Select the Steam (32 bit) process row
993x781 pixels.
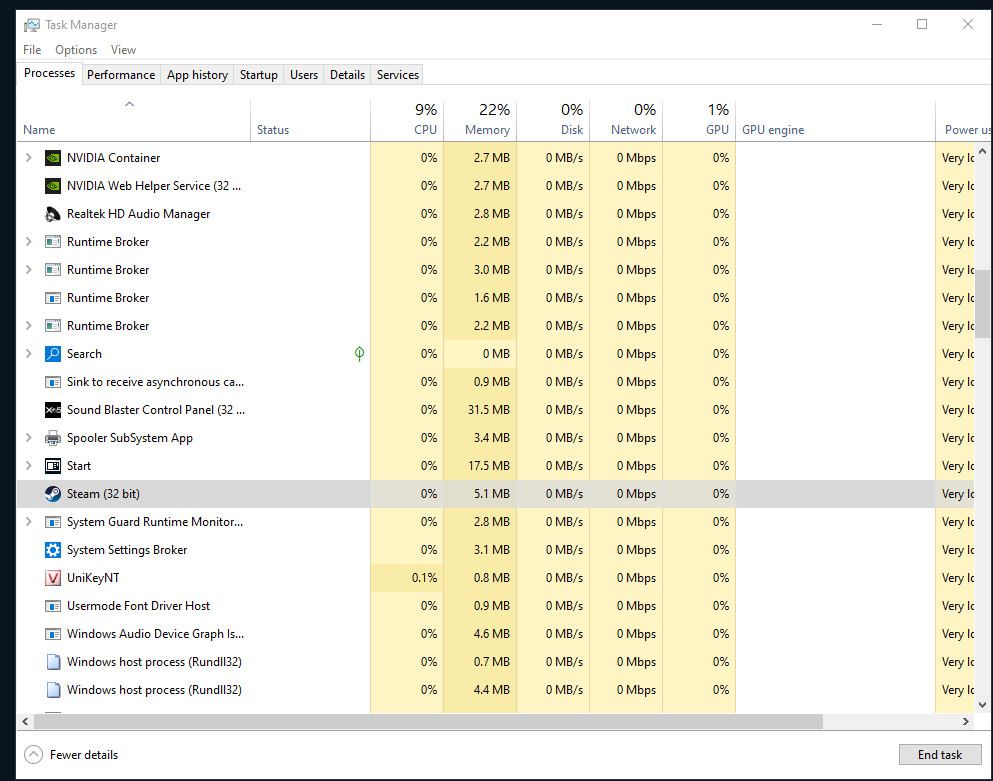(200, 493)
